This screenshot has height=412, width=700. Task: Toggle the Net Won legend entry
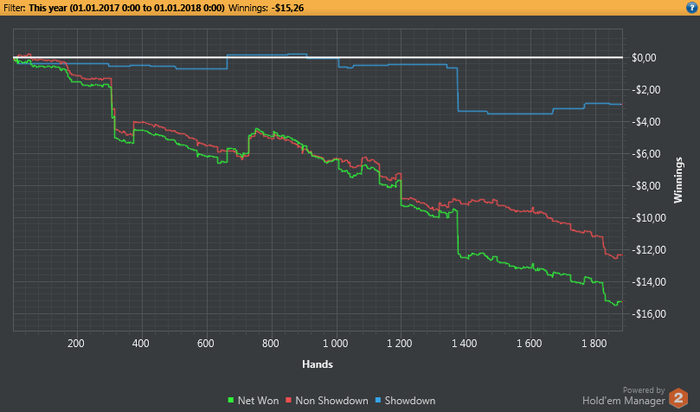(x=253, y=400)
